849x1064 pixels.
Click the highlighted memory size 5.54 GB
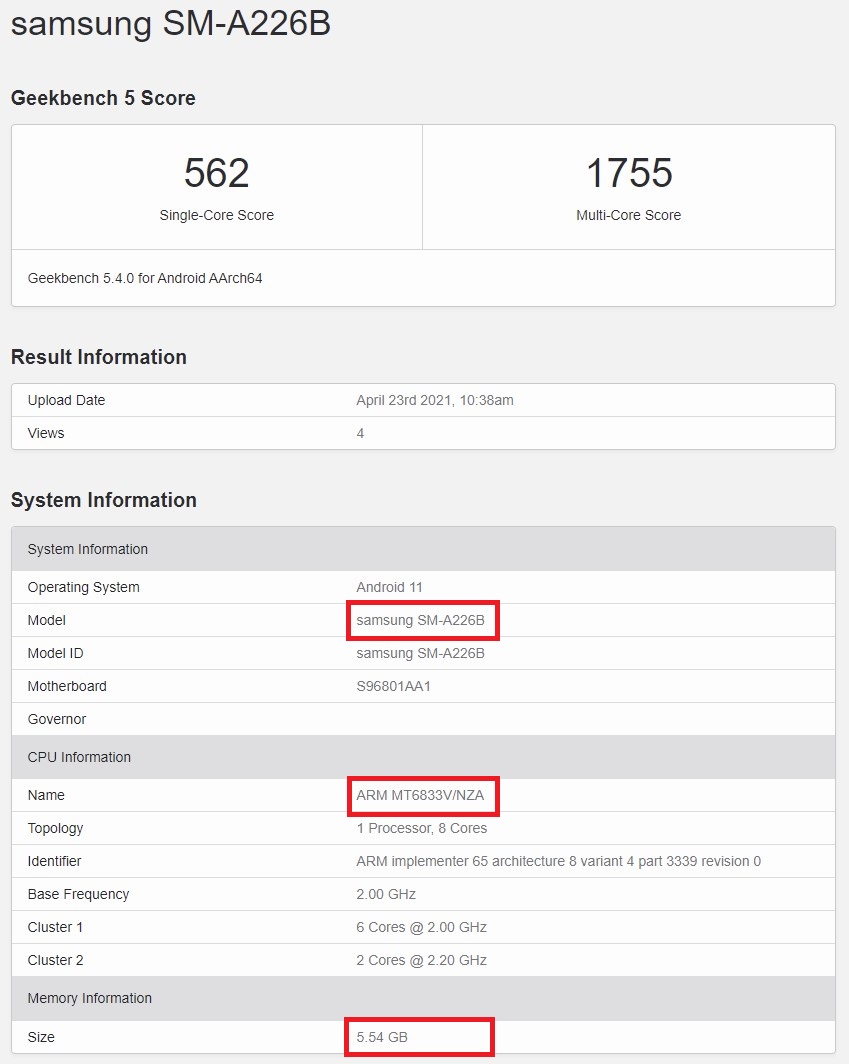point(382,1037)
